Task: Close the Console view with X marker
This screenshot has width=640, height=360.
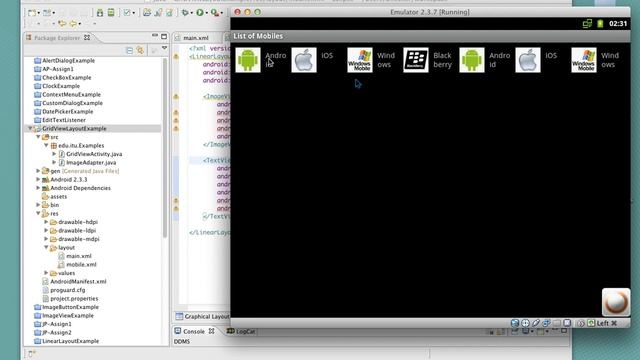Action: (x=211, y=331)
